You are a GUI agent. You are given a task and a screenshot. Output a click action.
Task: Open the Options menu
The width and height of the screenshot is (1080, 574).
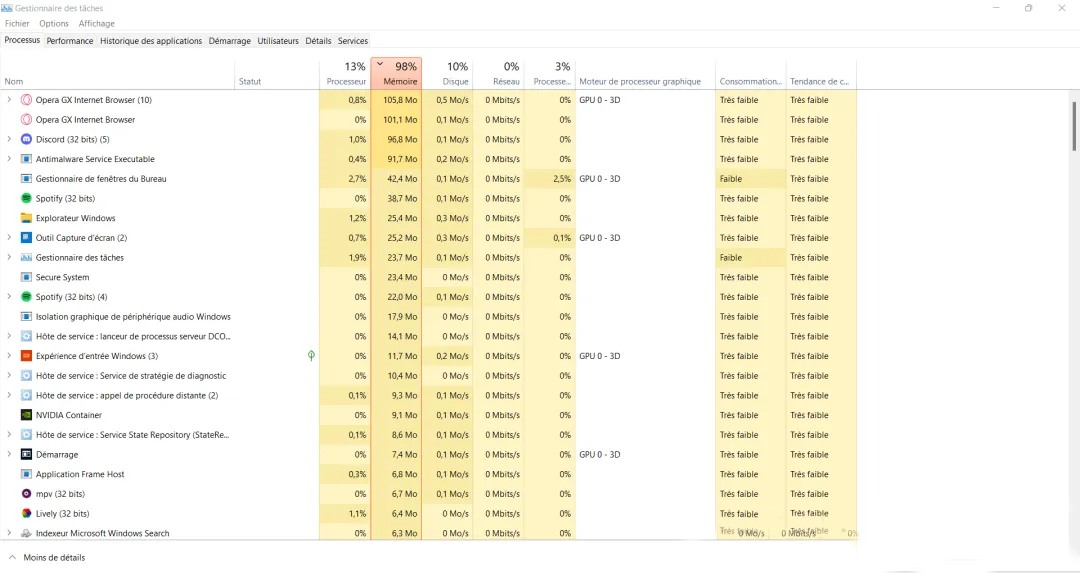(x=54, y=23)
